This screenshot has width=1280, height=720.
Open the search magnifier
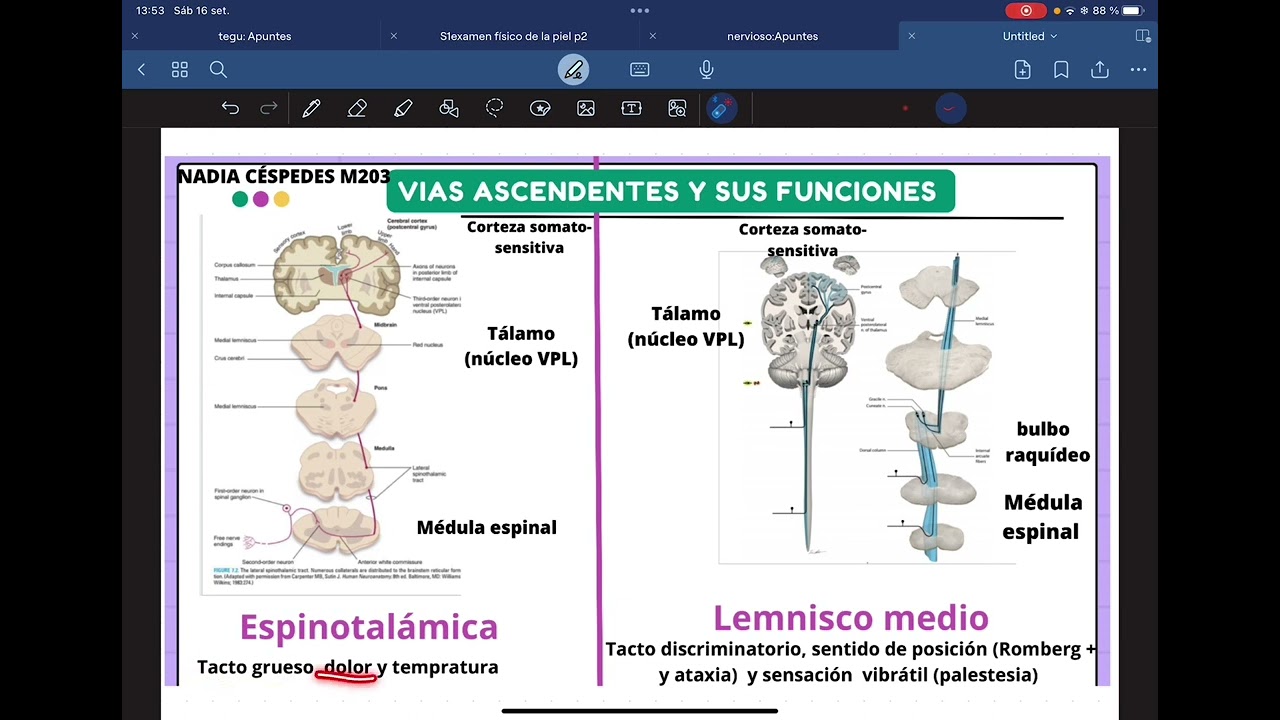218,70
